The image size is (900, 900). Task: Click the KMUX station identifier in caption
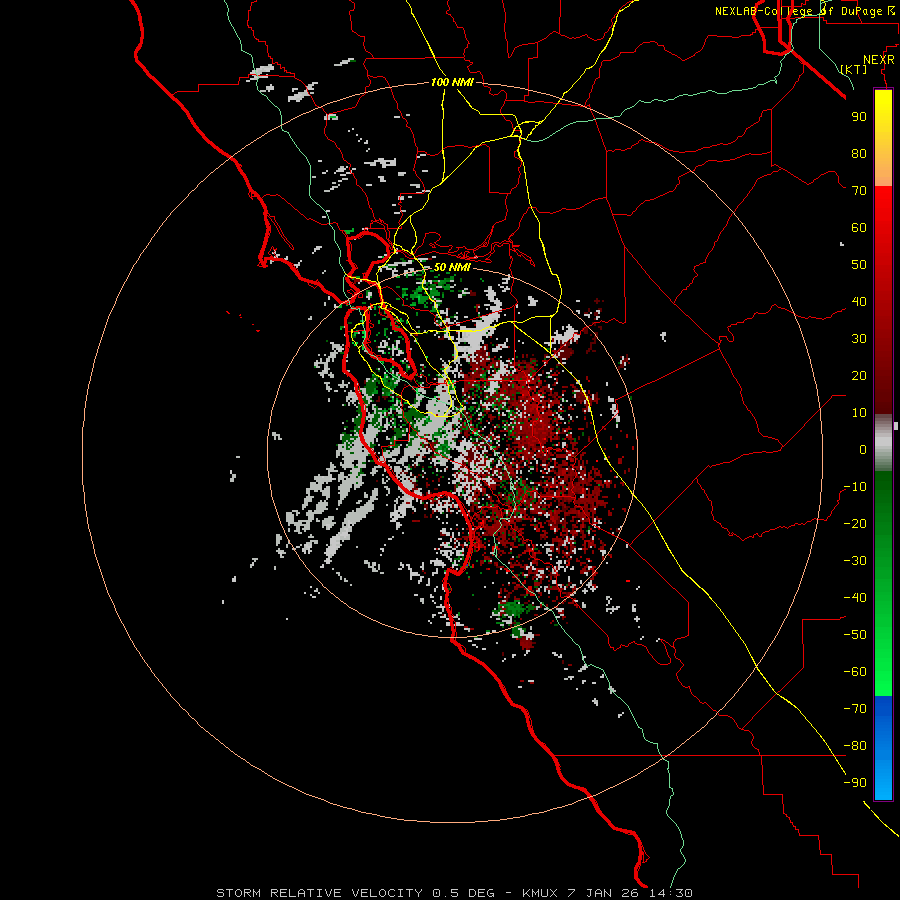pyautogui.click(x=541, y=893)
